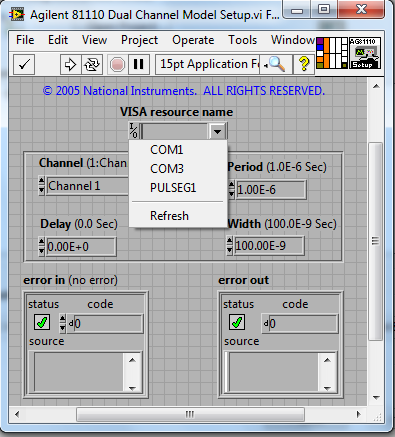The image size is (395, 437).
Task: Click the Period stepper arrows
Action: (231, 190)
